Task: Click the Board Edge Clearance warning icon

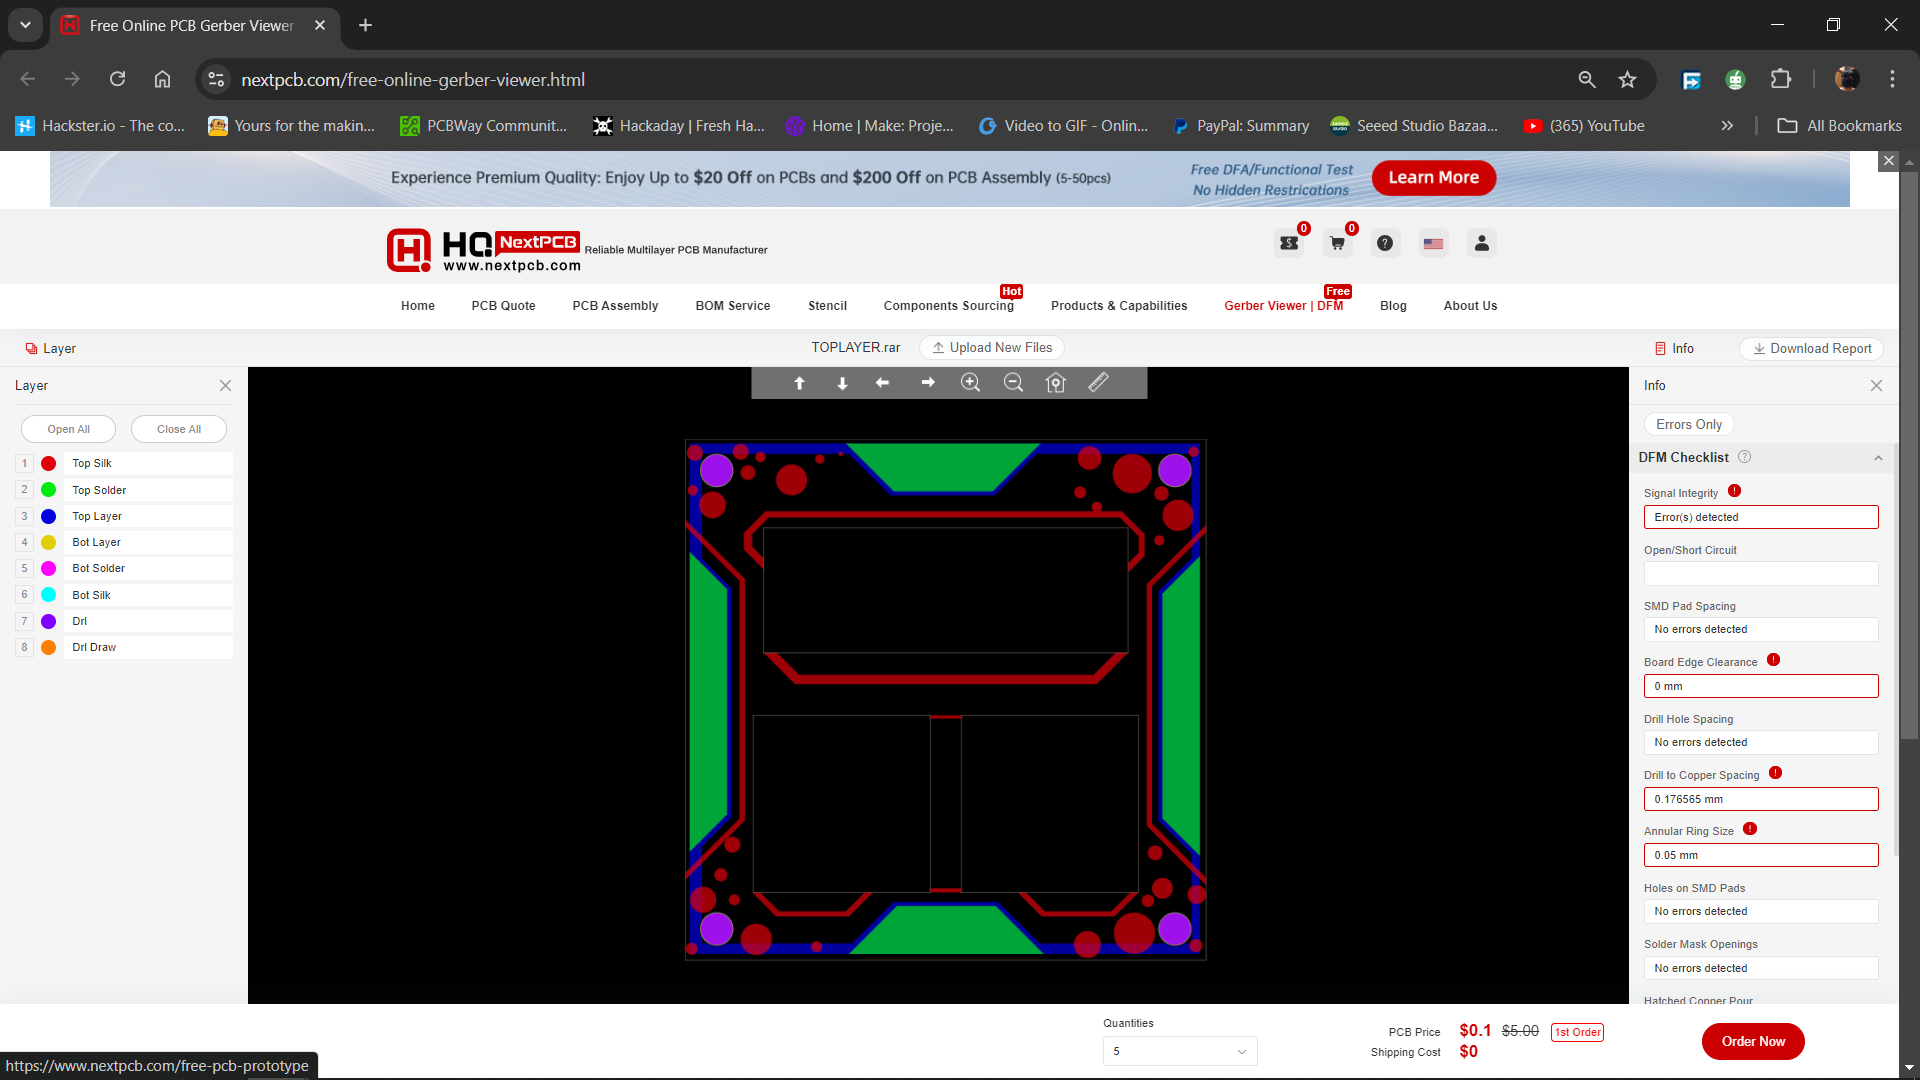Action: [x=1773, y=660]
